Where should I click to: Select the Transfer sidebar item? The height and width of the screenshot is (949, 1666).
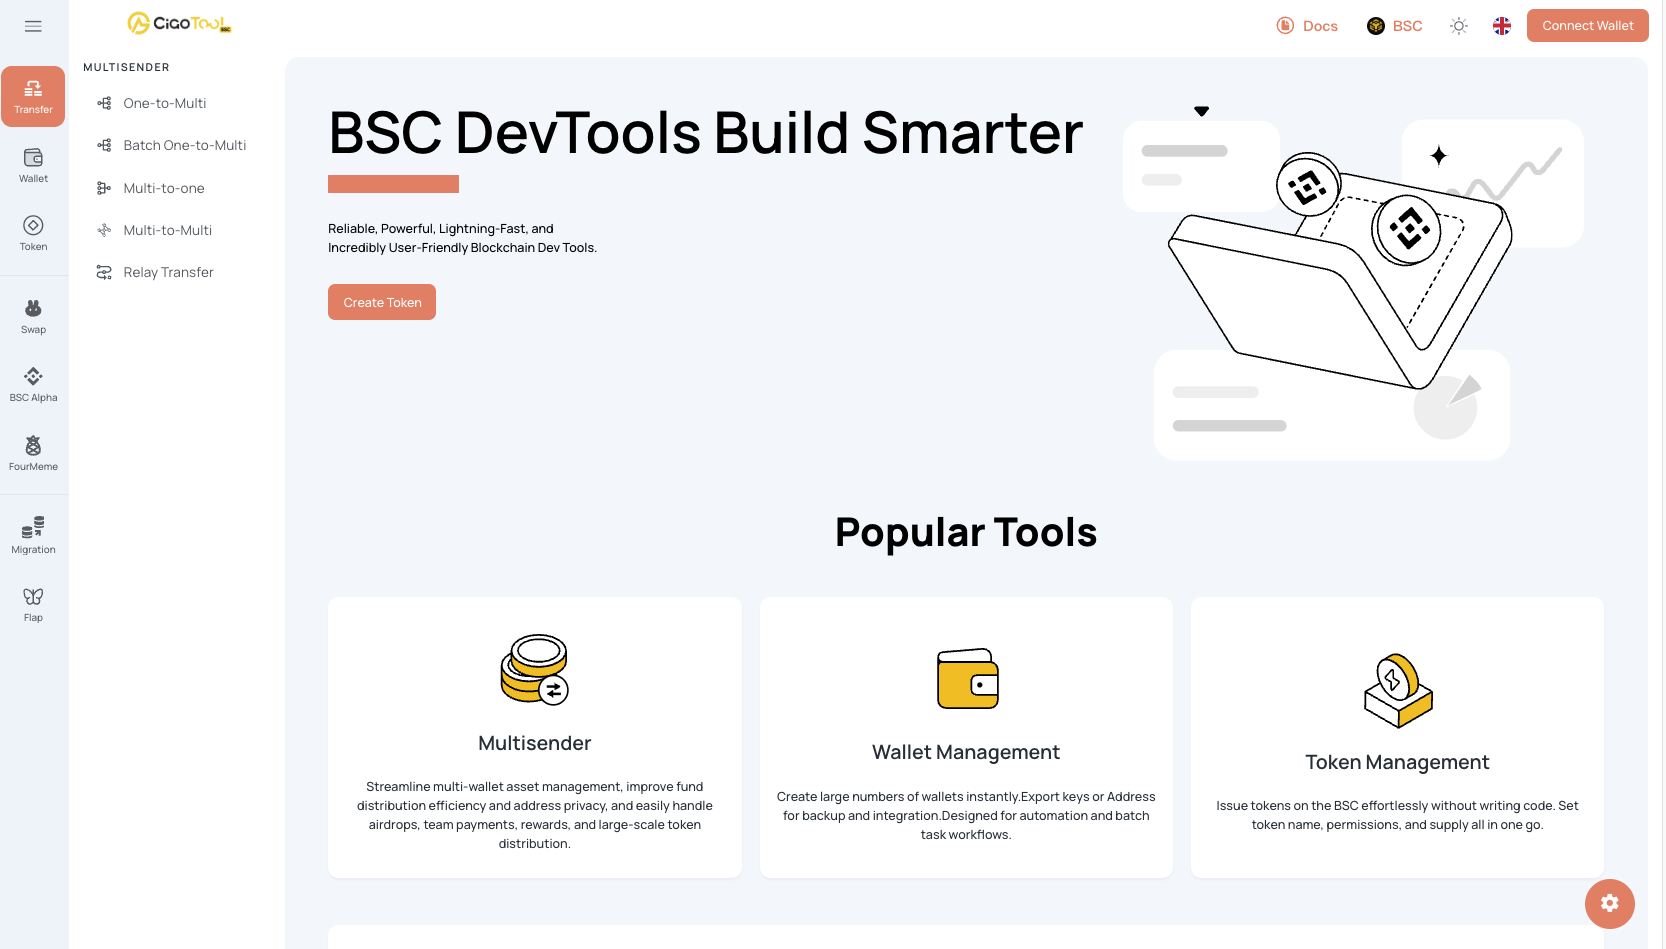click(x=33, y=96)
